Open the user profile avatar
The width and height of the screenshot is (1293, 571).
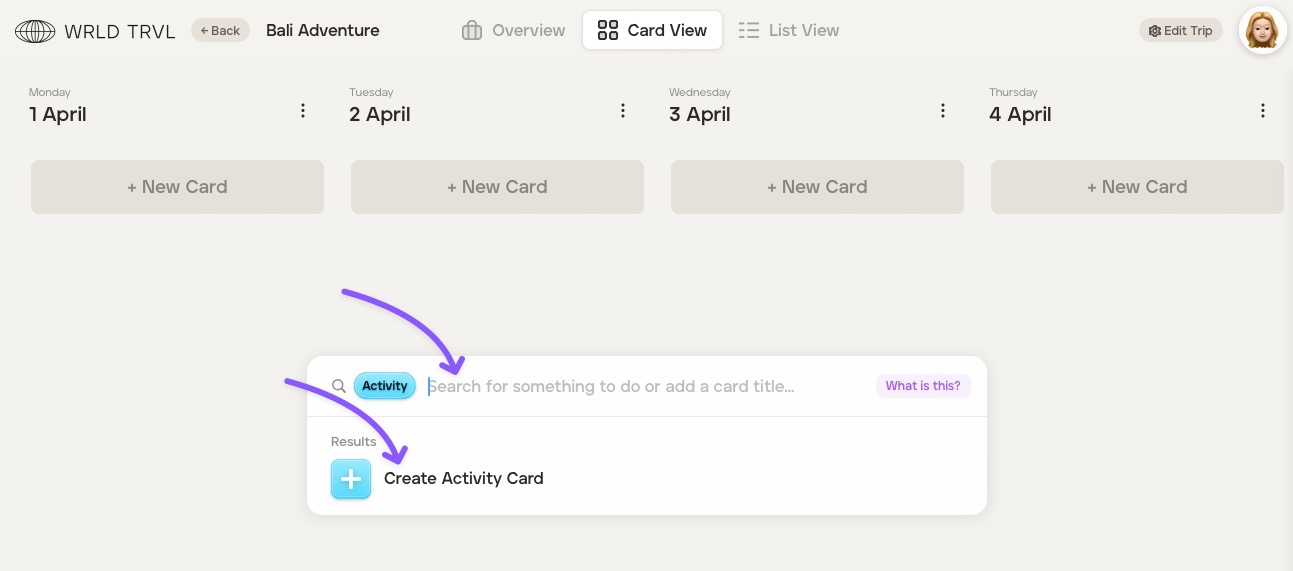pos(1262,30)
